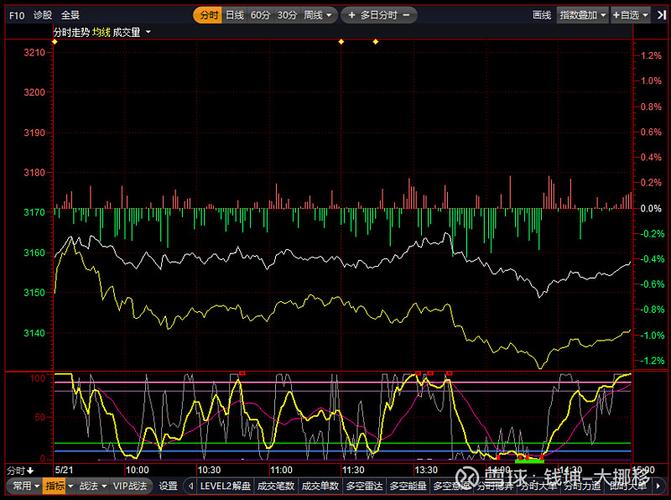Open the 诊股 stock diagnosis
The height and width of the screenshot is (500, 671).
pyautogui.click(x=42, y=15)
